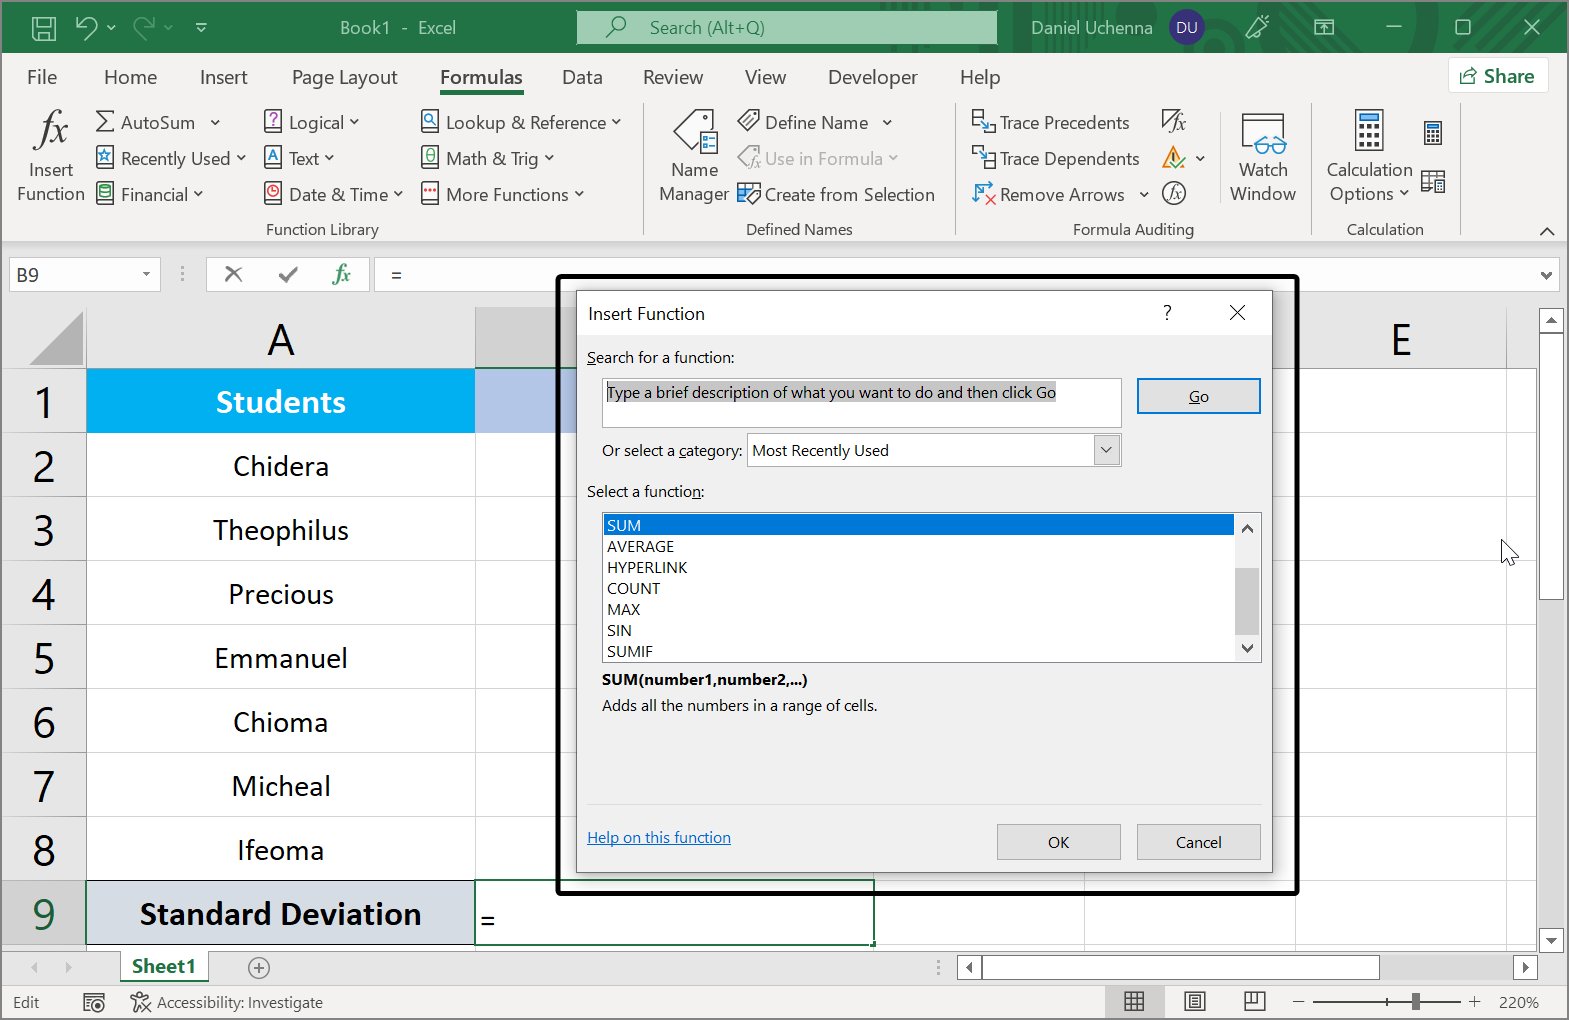Open the Help on this function link
Screen dimensions: 1569x1020
pyautogui.click(x=658, y=838)
